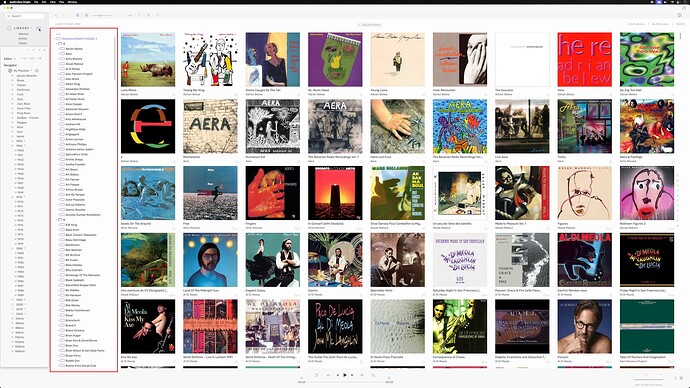Go back with the left arrow icon
The width and height of the screenshot is (690, 388).
pos(56,15)
